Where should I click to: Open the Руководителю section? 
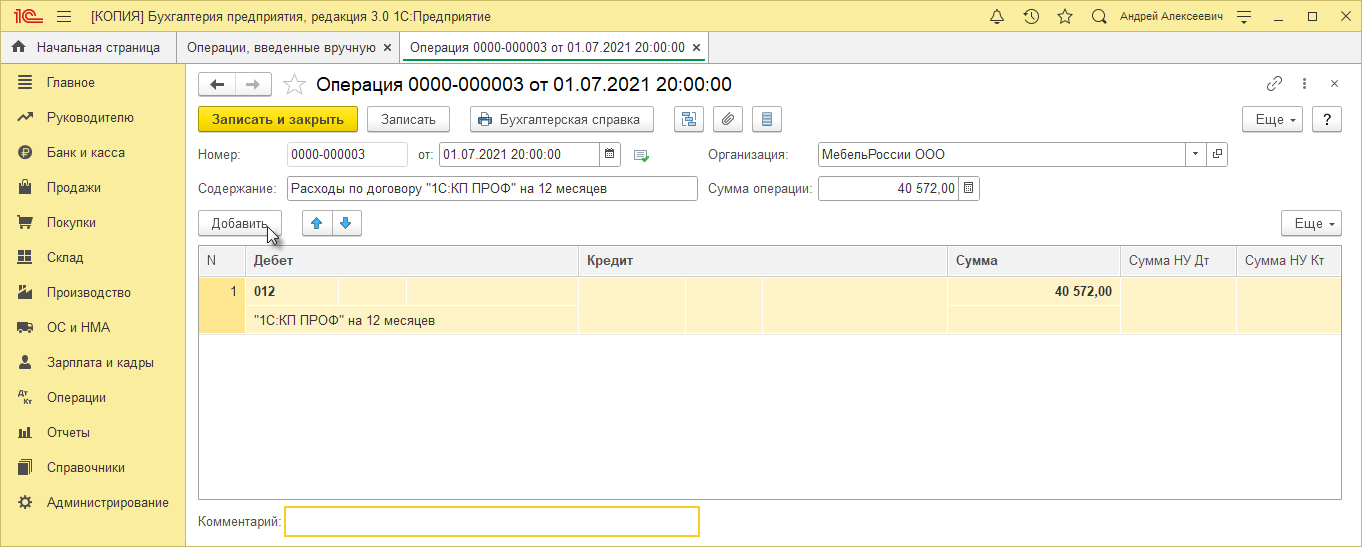pos(90,117)
